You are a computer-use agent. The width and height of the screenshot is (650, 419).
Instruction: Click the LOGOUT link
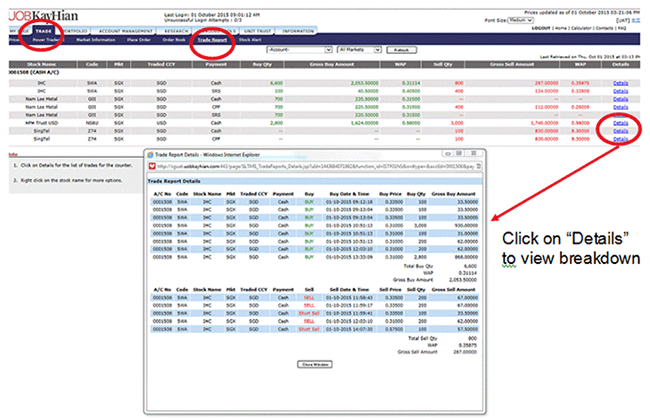[541, 28]
